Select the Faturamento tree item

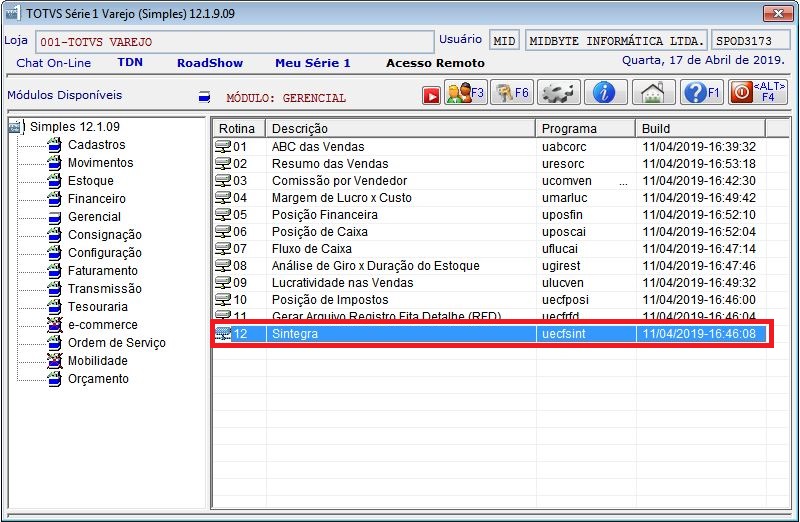pos(103,270)
